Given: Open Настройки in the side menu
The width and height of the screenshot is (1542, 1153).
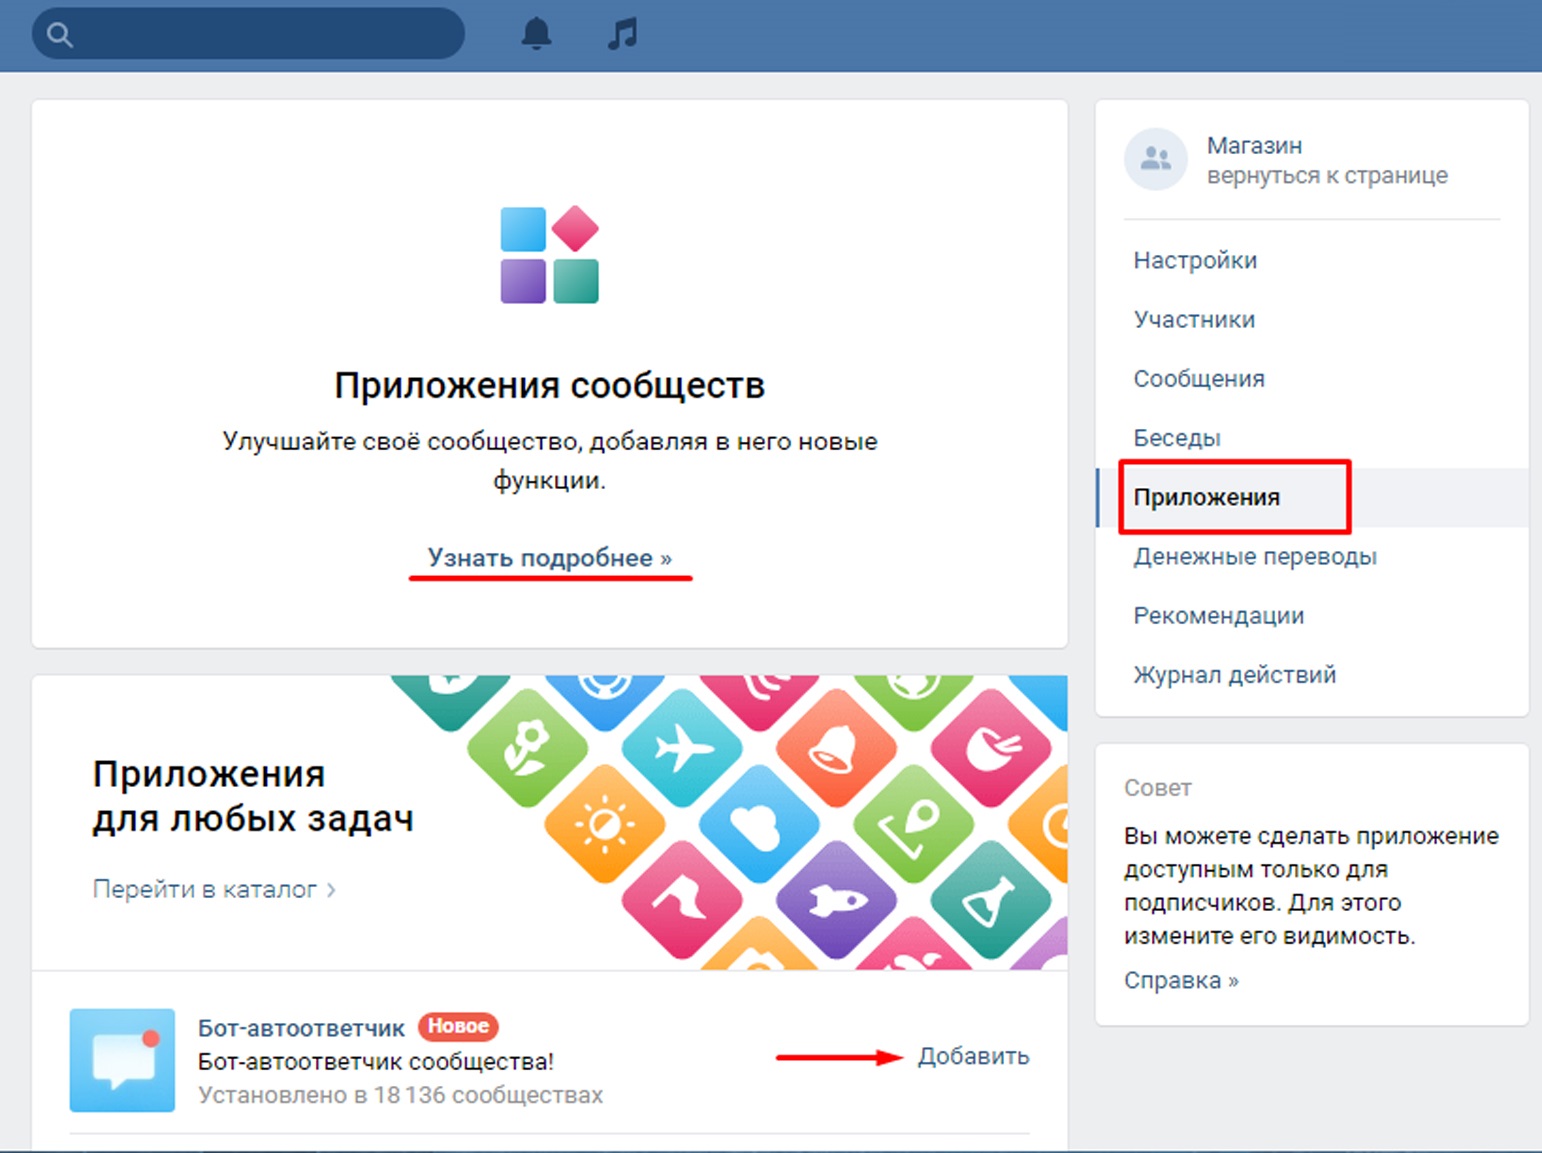Looking at the screenshot, I should click(x=1195, y=261).
